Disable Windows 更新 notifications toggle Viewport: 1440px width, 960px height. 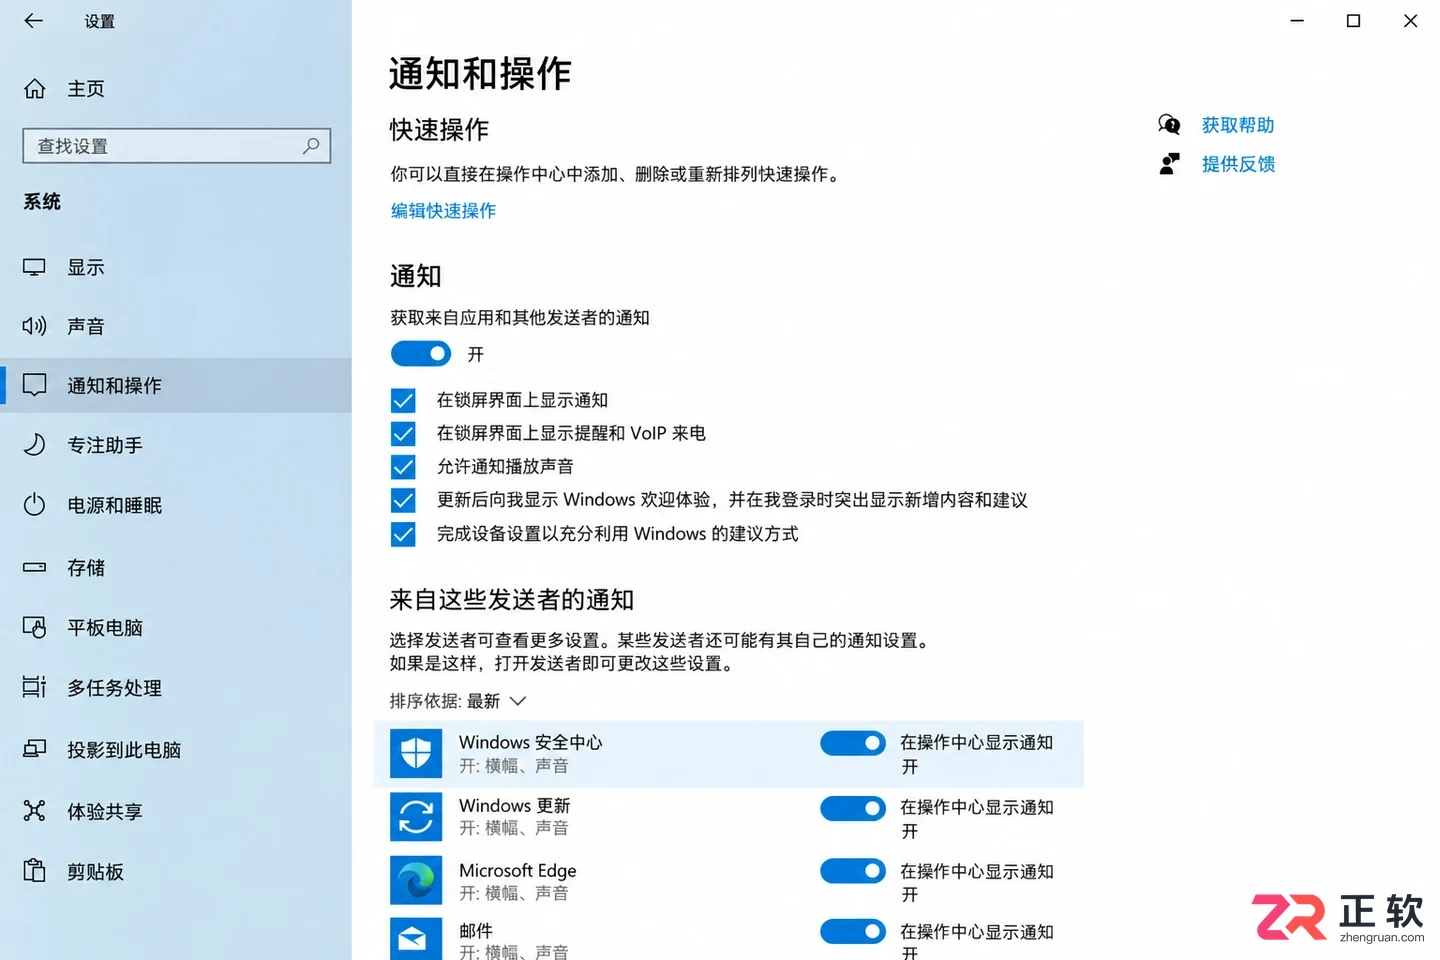tap(853, 808)
